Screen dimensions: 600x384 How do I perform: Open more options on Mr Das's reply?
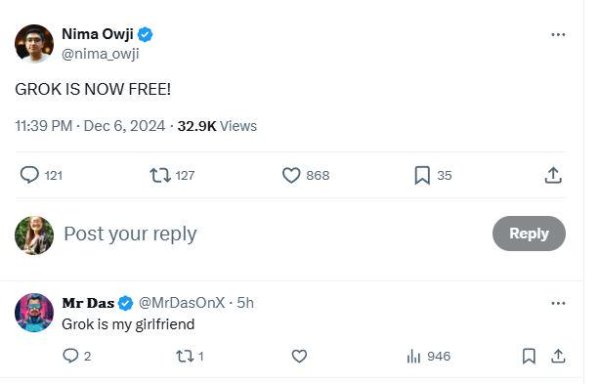click(x=558, y=303)
